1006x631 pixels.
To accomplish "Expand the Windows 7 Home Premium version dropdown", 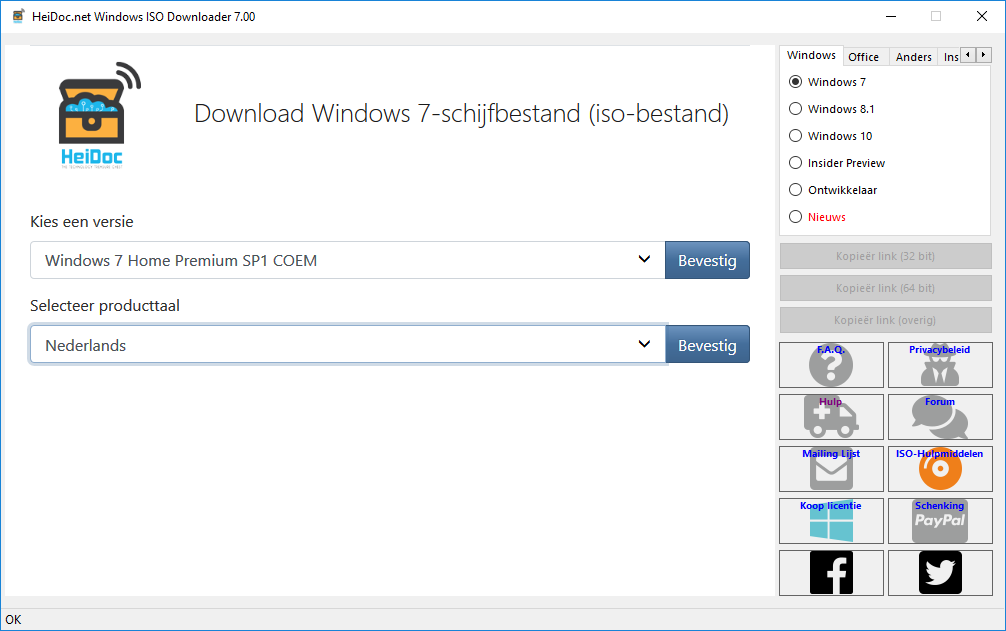I will coord(348,260).
